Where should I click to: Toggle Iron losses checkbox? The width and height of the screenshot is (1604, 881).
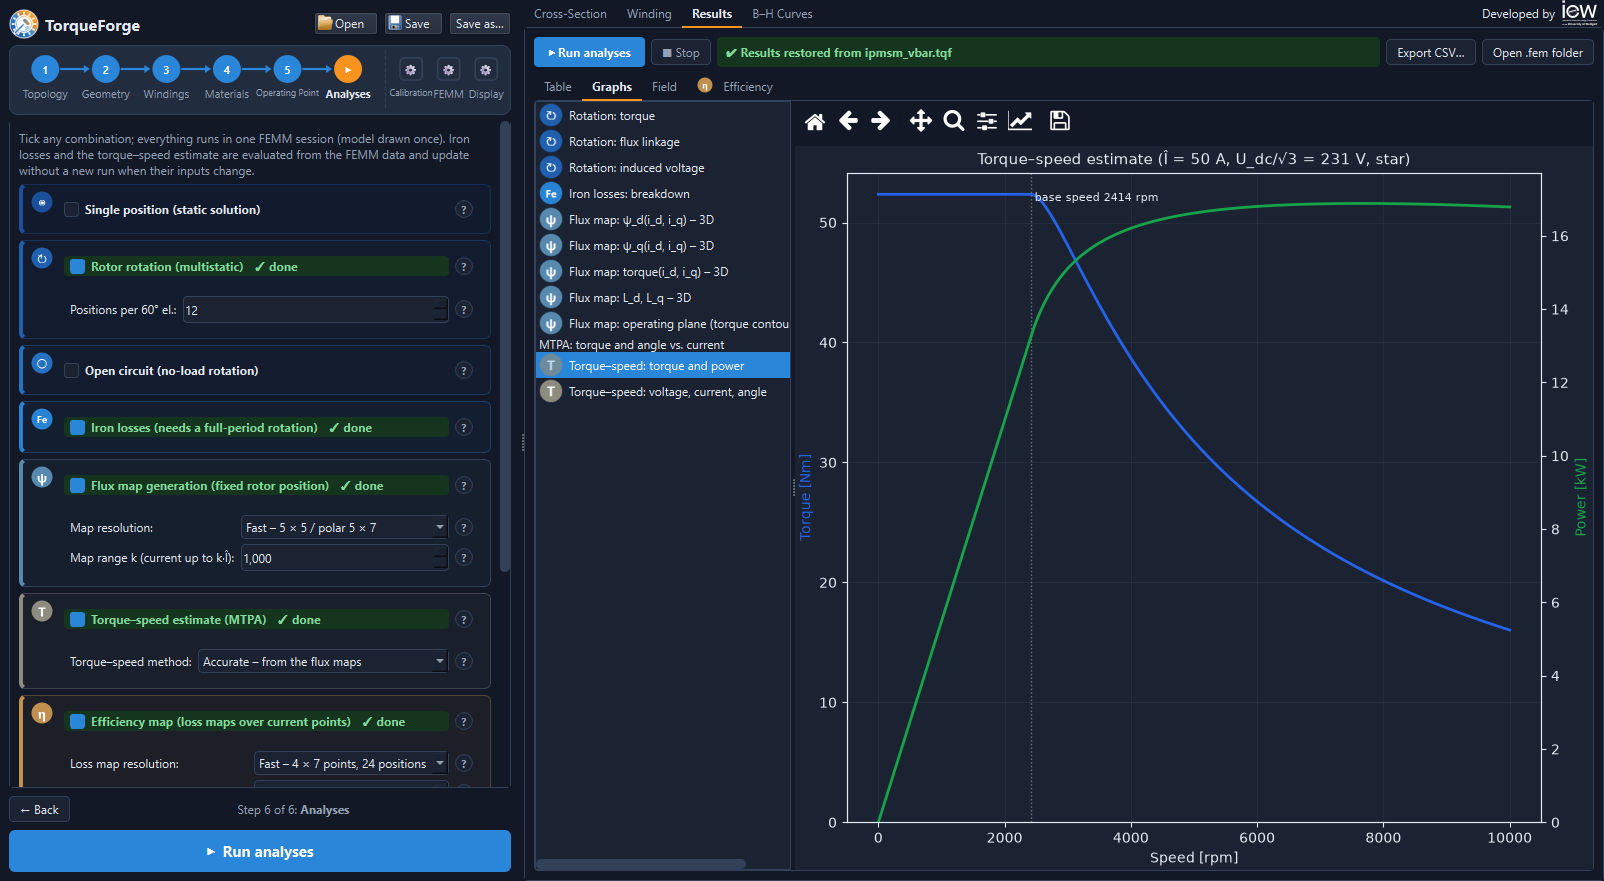click(x=77, y=428)
